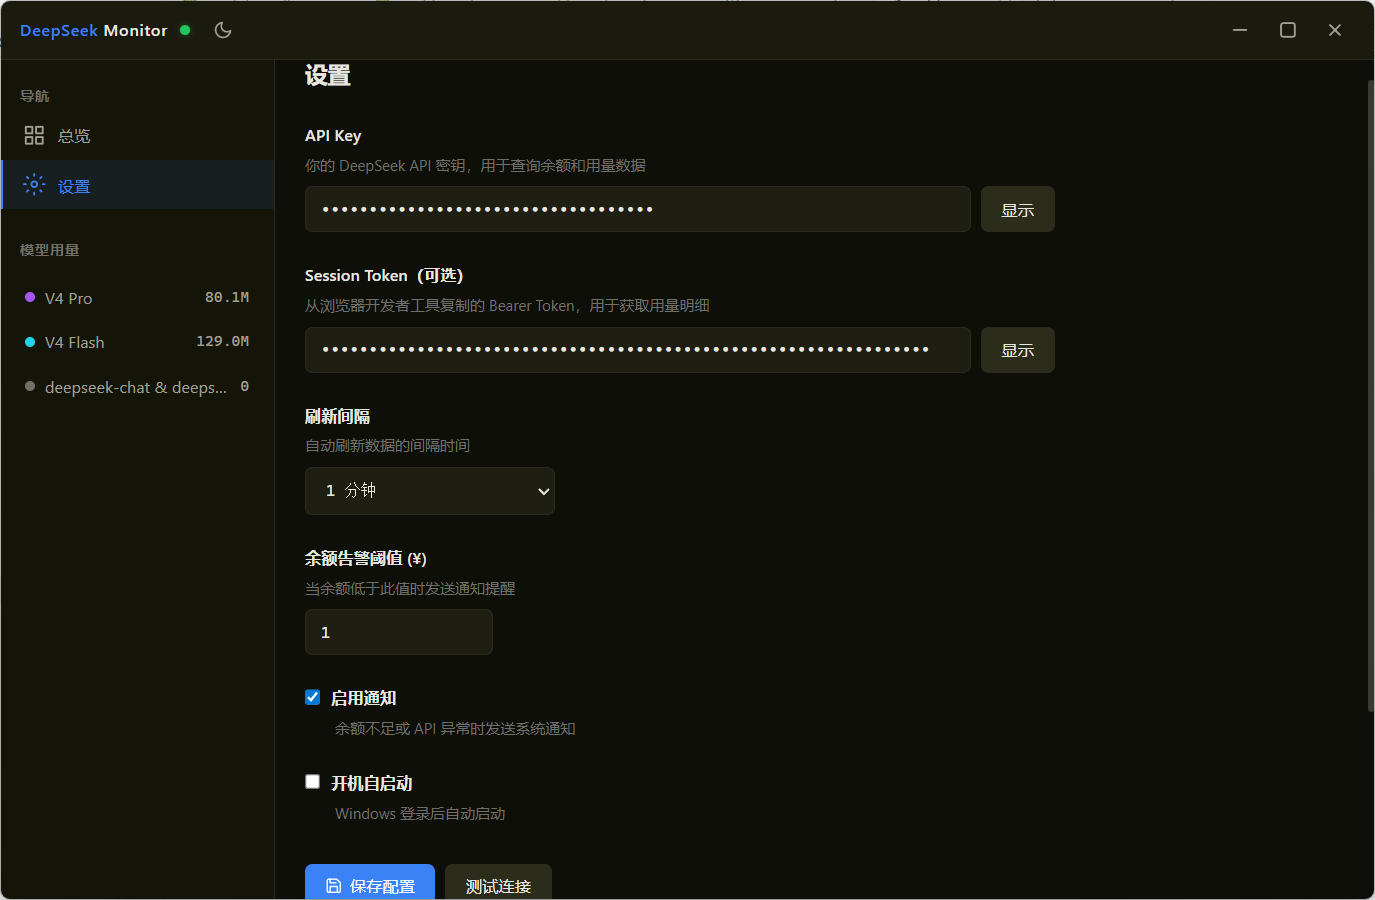Click the save icon on 保存配置 button
1375x900 pixels.
[334, 886]
